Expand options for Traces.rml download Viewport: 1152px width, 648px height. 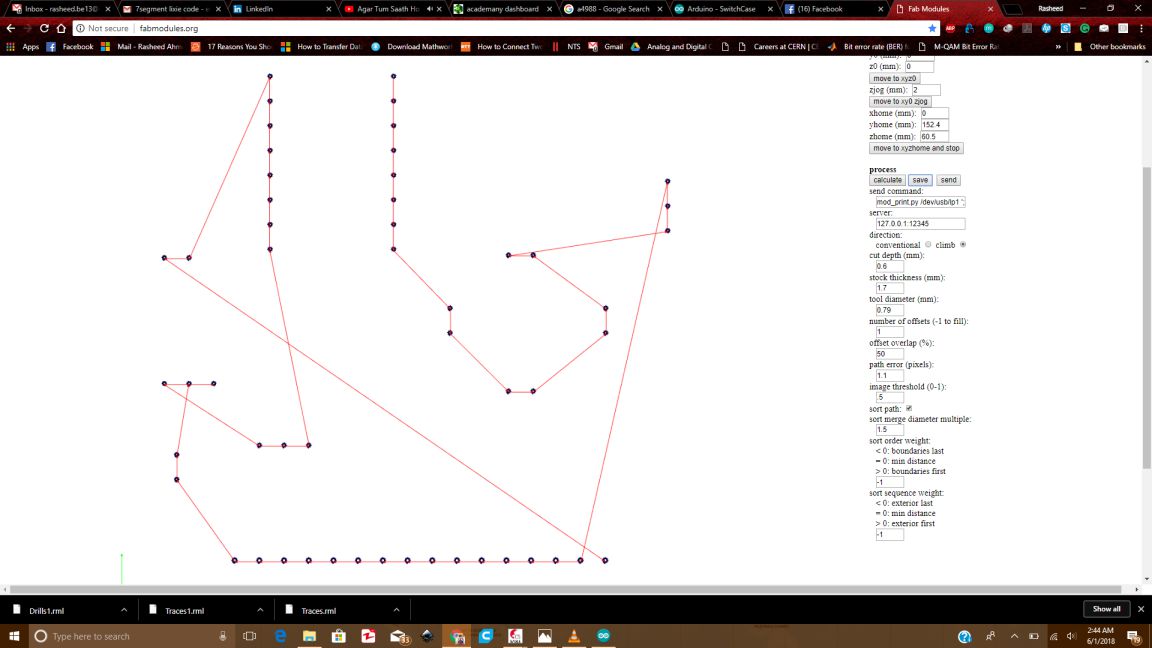397,610
